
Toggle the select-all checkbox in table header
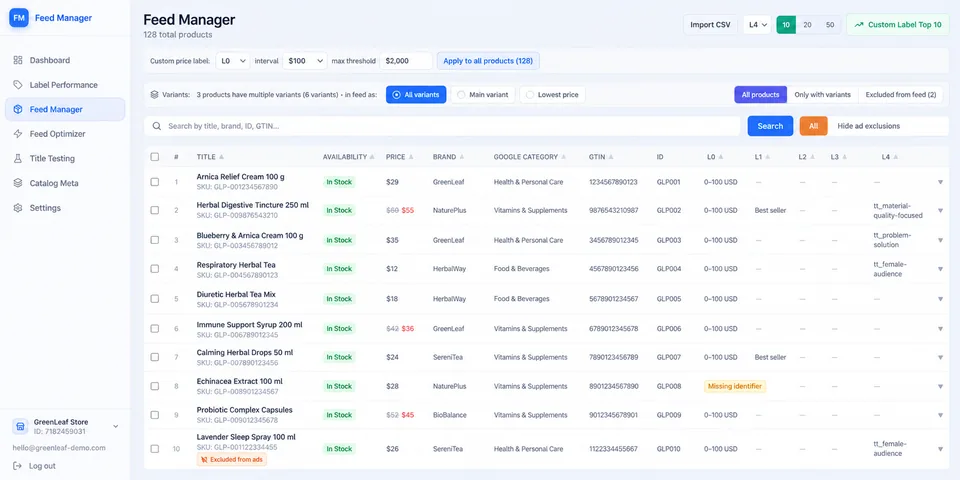tap(155, 157)
